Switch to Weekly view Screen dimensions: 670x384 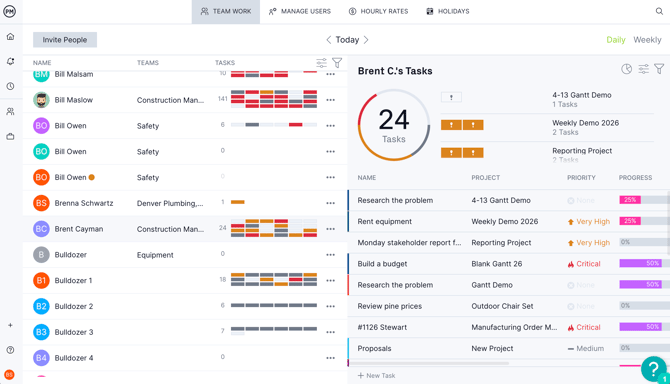pyautogui.click(x=647, y=40)
